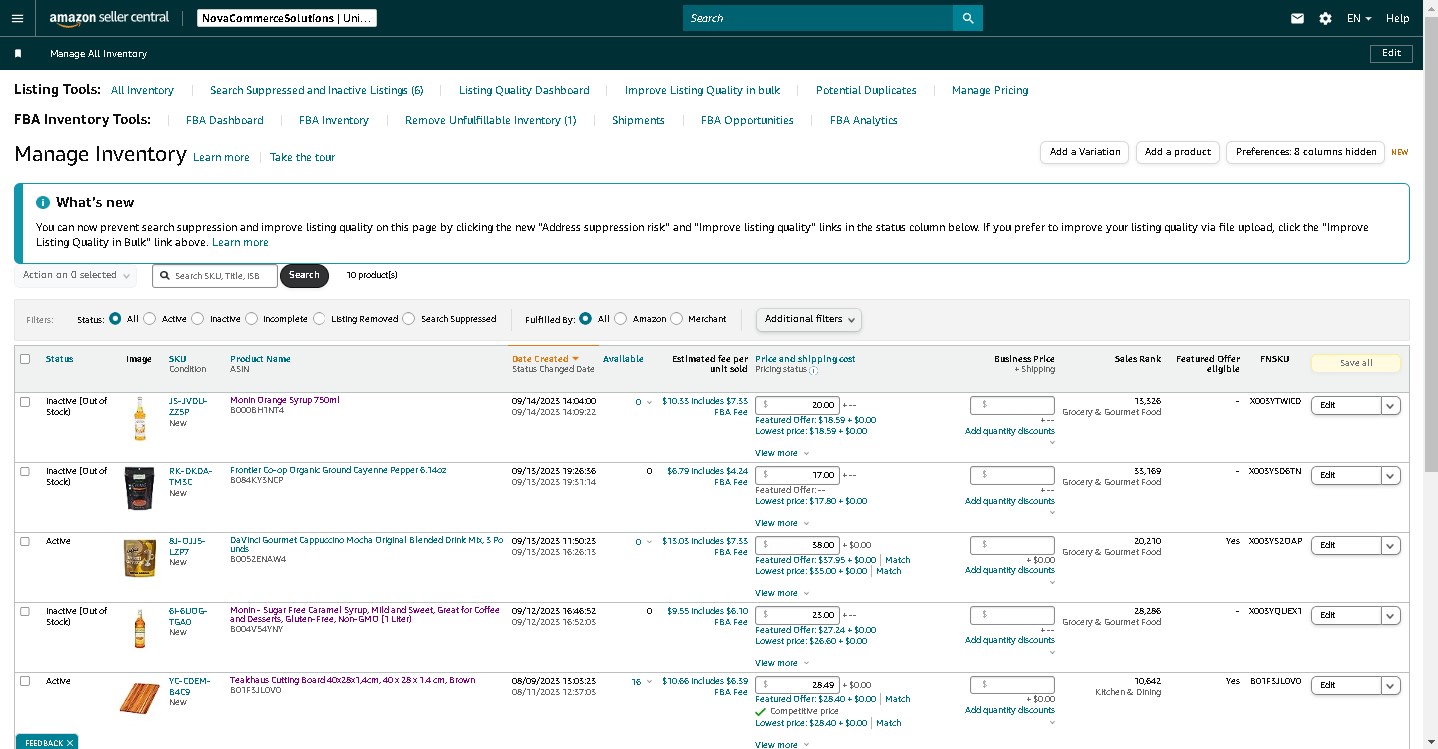The image size is (1438, 749).
Task: Open the hamburger navigation menu
Action: click(x=17, y=18)
